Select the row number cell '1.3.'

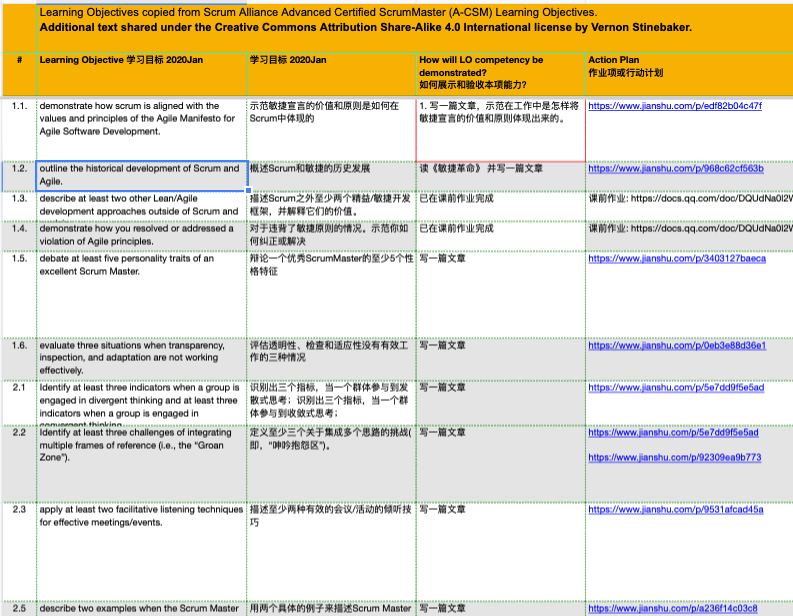tap(19, 206)
